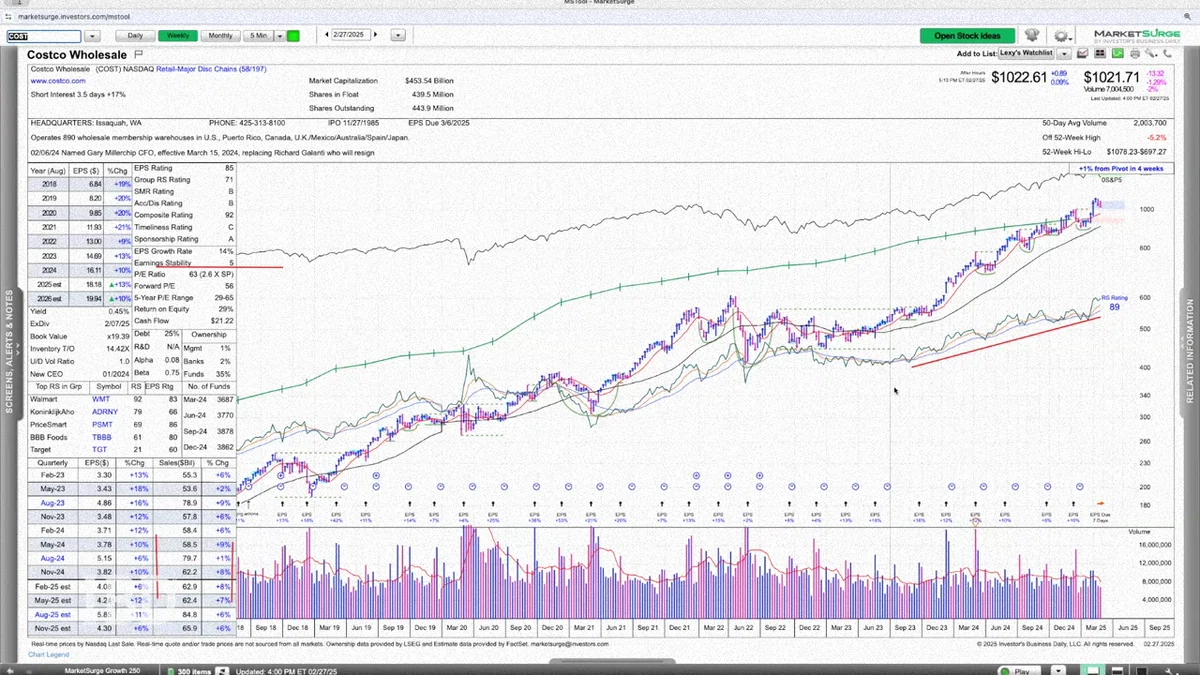Screen dimensions: 1200x675
Task: Open the wrench tools icon
Action: [x=1151, y=53]
